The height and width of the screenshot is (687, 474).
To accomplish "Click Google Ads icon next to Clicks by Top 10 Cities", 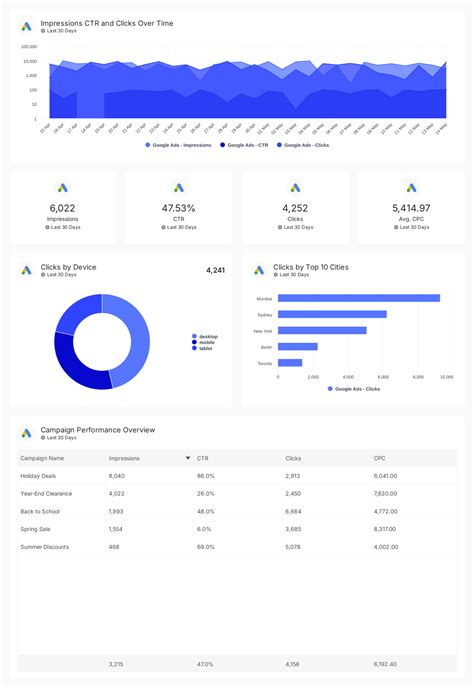I will point(259,270).
